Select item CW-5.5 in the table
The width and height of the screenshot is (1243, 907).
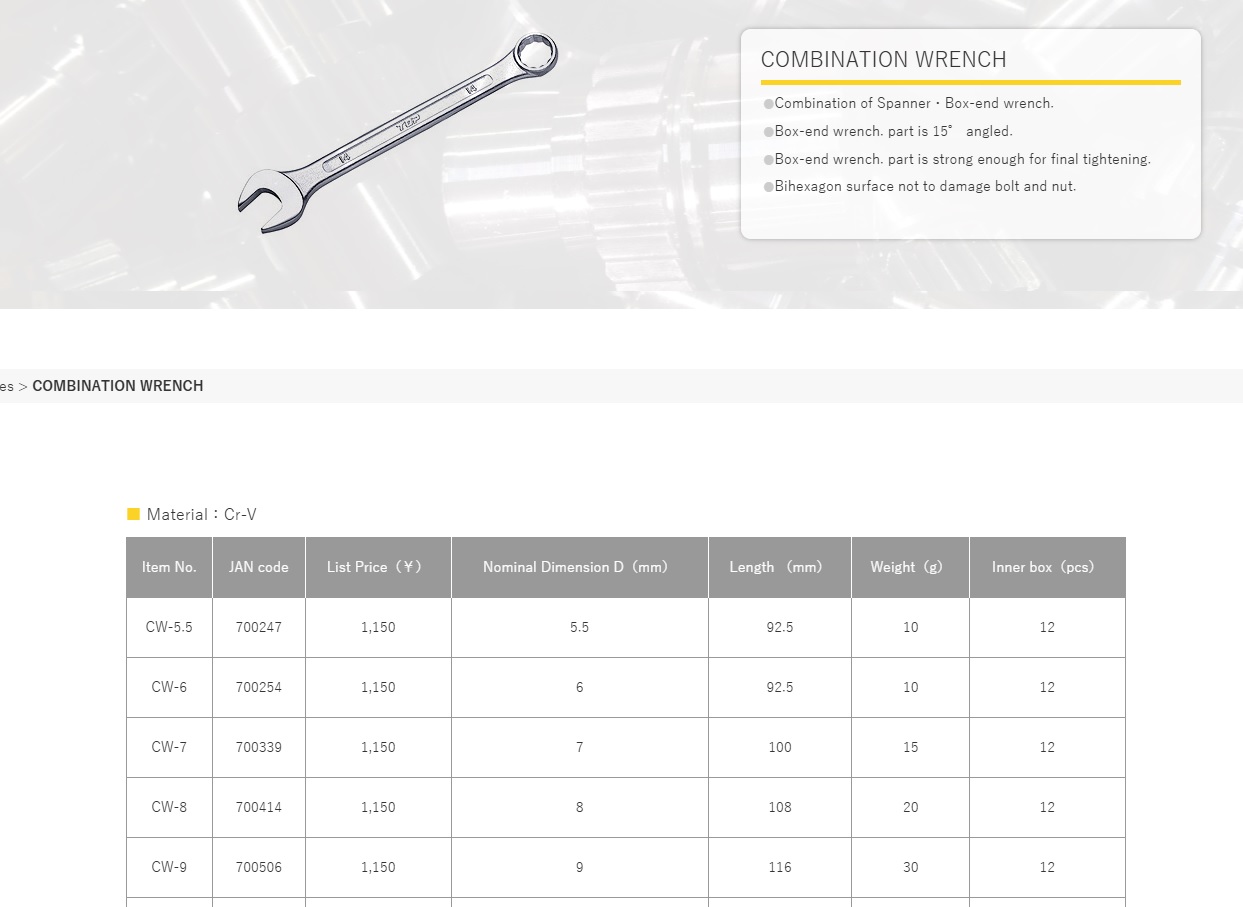pyautogui.click(x=169, y=627)
